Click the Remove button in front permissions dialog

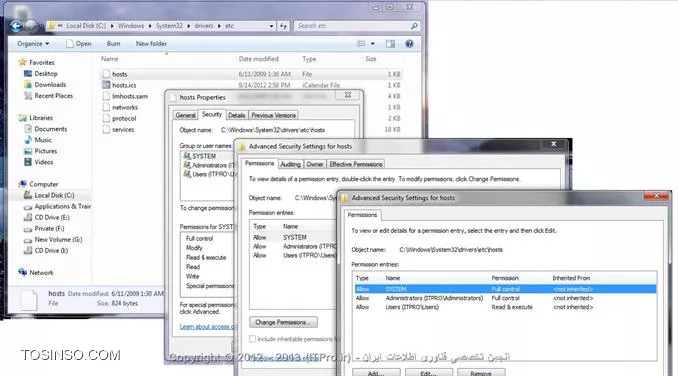[x=481, y=373]
